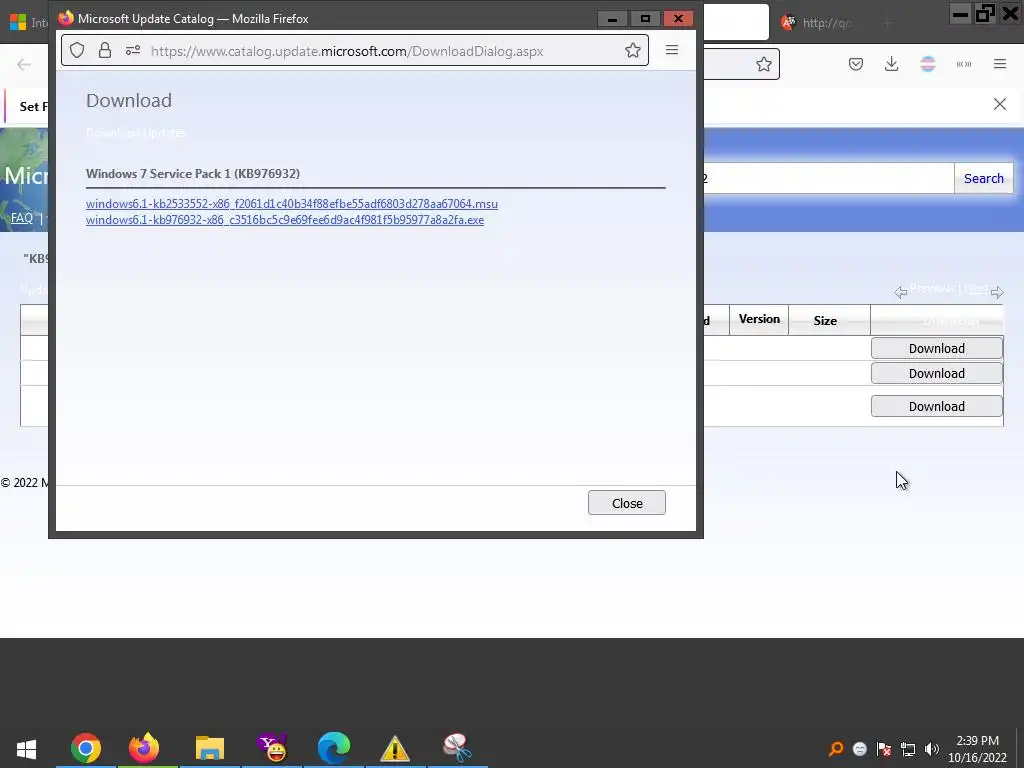This screenshot has height=768, width=1024.
Task: Click the striped profile avatar toolbar icon
Action: tap(927, 64)
